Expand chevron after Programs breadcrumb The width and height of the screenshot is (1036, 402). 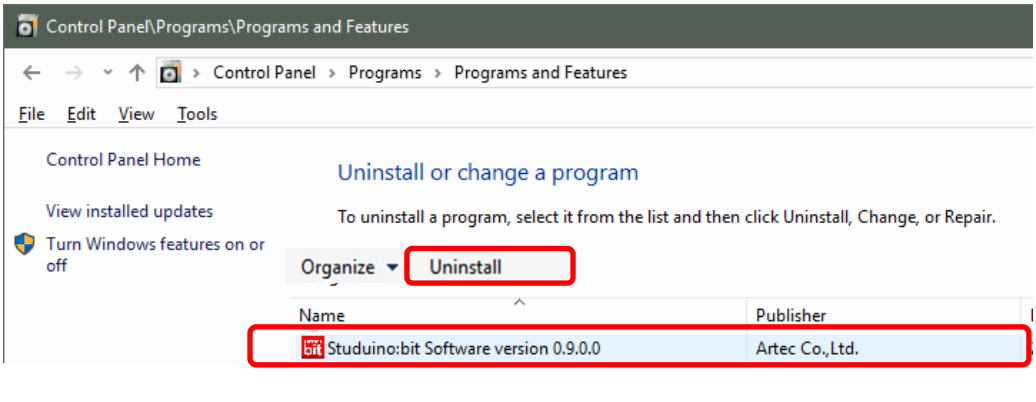point(437,73)
